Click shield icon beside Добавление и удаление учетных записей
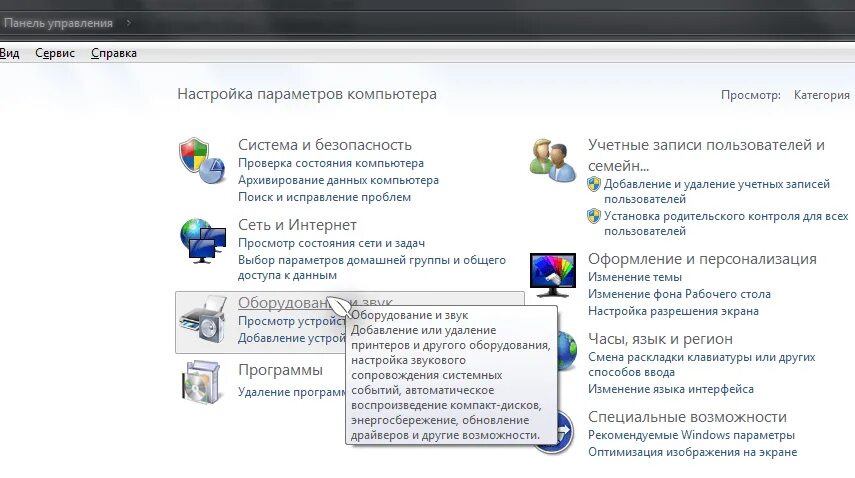 pos(594,184)
